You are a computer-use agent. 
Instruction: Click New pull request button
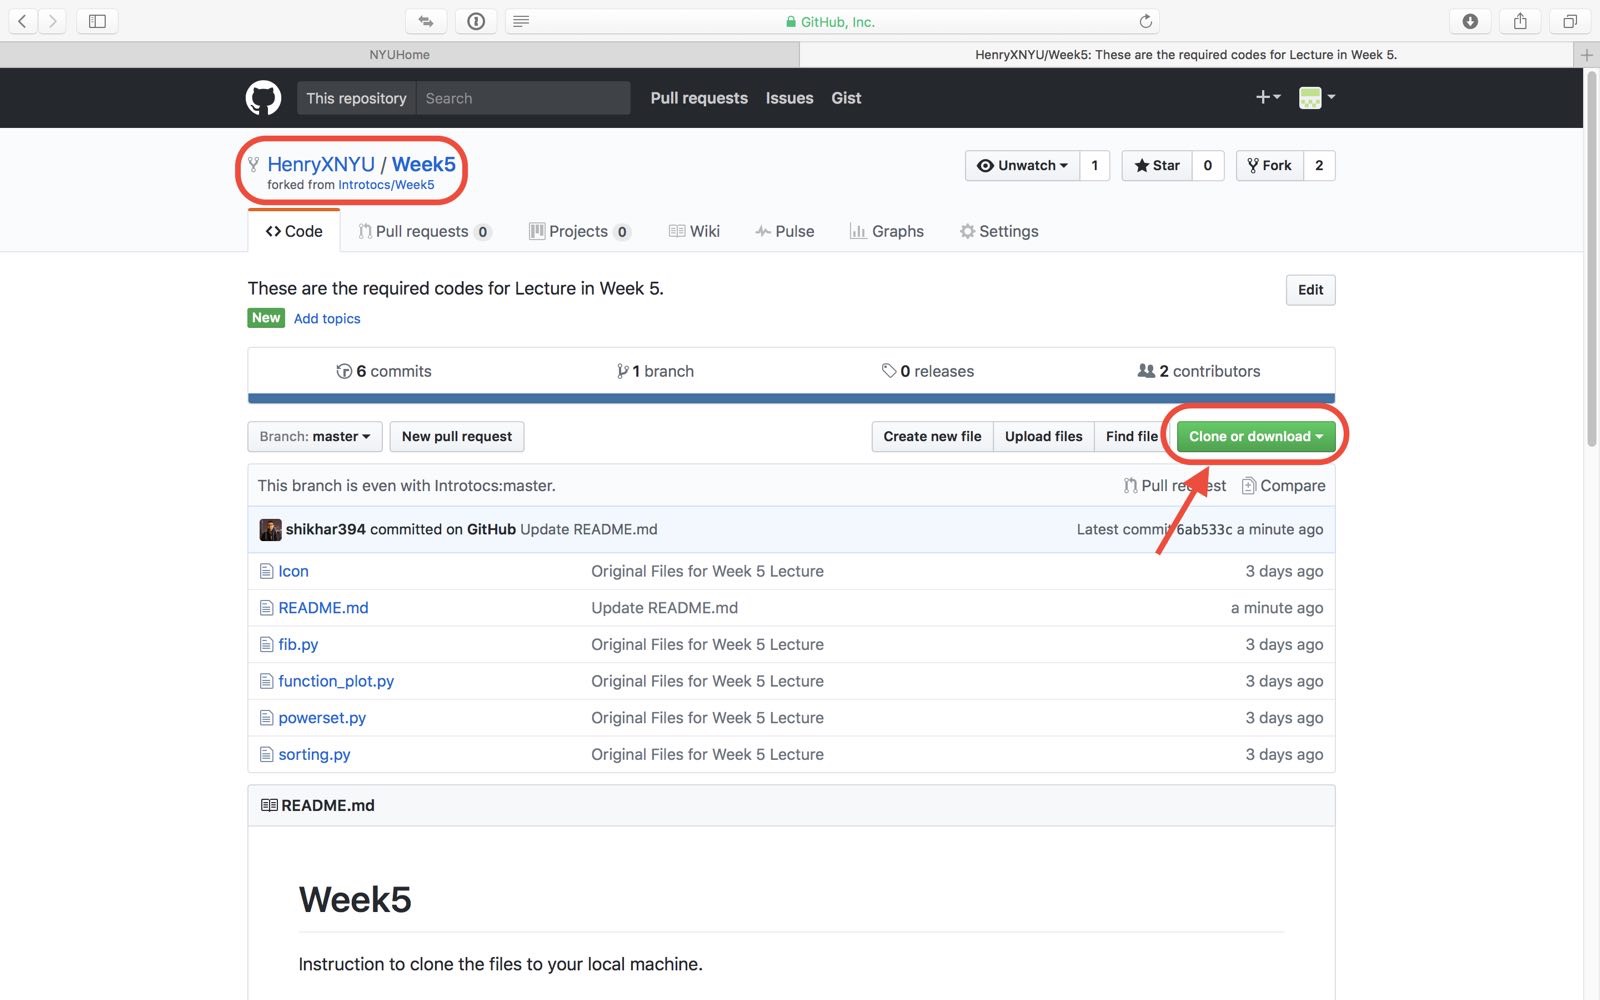[x=457, y=436]
